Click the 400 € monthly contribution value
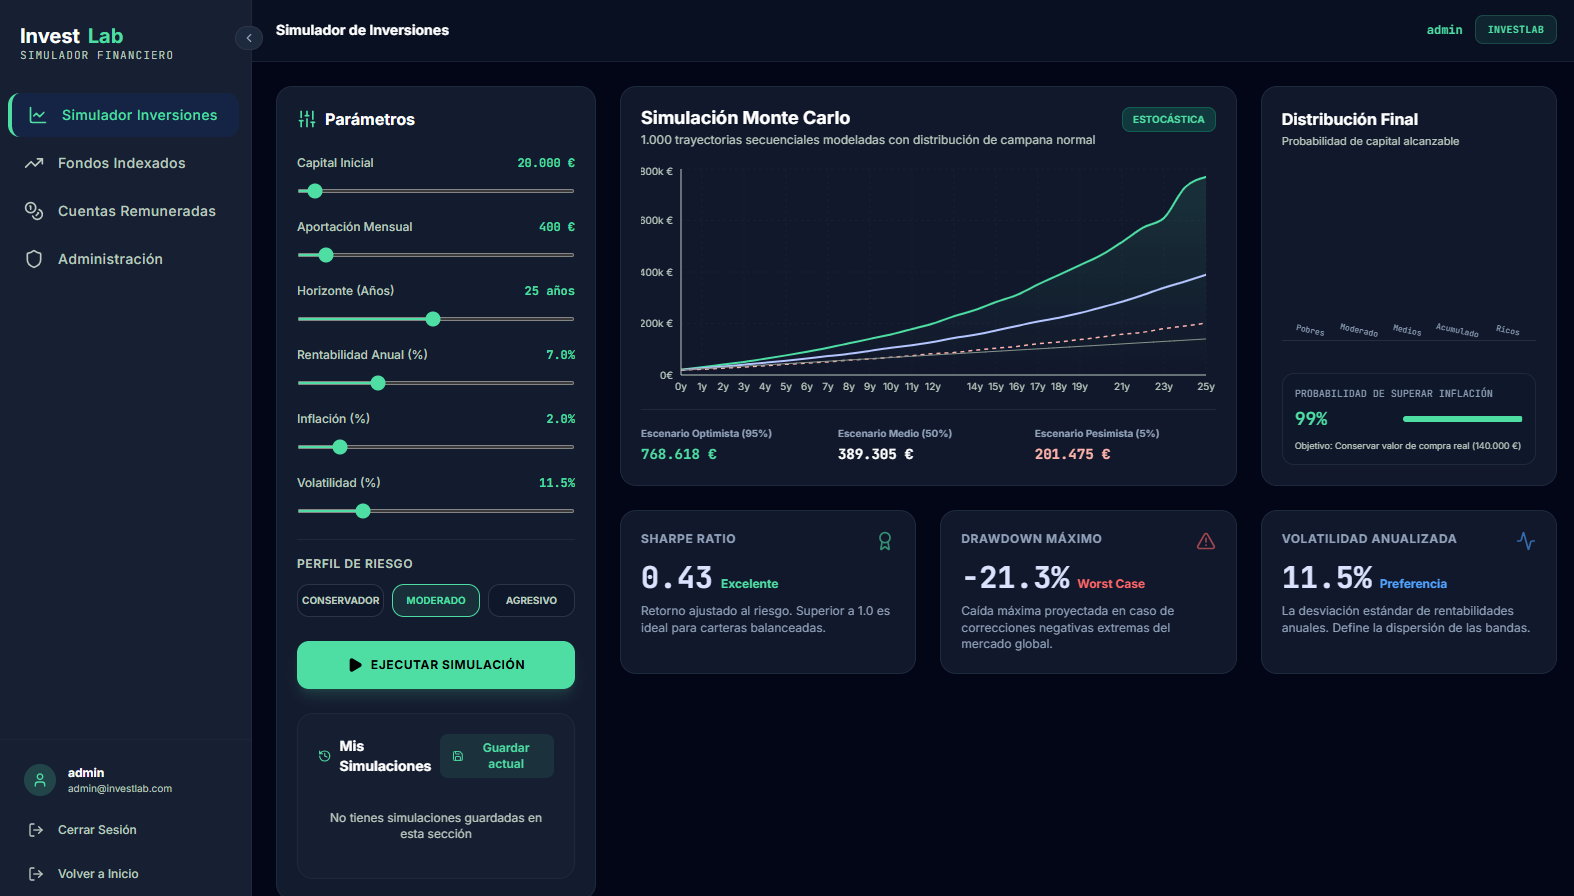 [557, 227]
